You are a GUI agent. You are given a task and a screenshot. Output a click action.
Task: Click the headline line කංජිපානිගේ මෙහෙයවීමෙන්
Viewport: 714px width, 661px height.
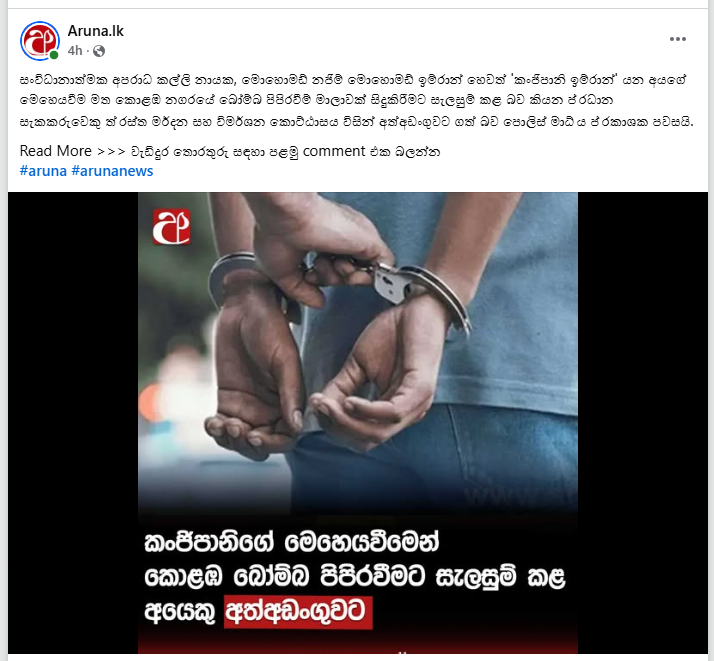(292, 542)
